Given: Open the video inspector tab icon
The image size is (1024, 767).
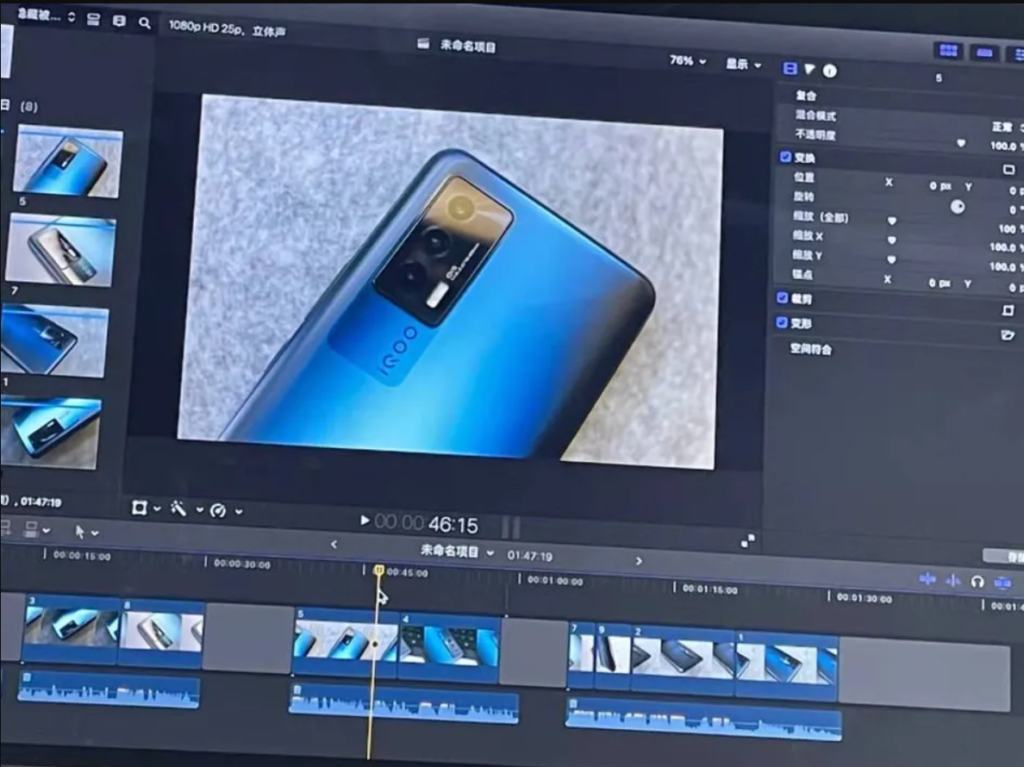Looking at the screenshot, I should 790,69.
